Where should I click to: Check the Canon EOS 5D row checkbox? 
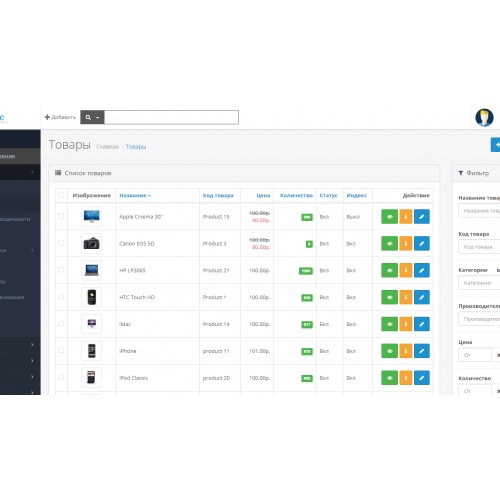(61, 243)
